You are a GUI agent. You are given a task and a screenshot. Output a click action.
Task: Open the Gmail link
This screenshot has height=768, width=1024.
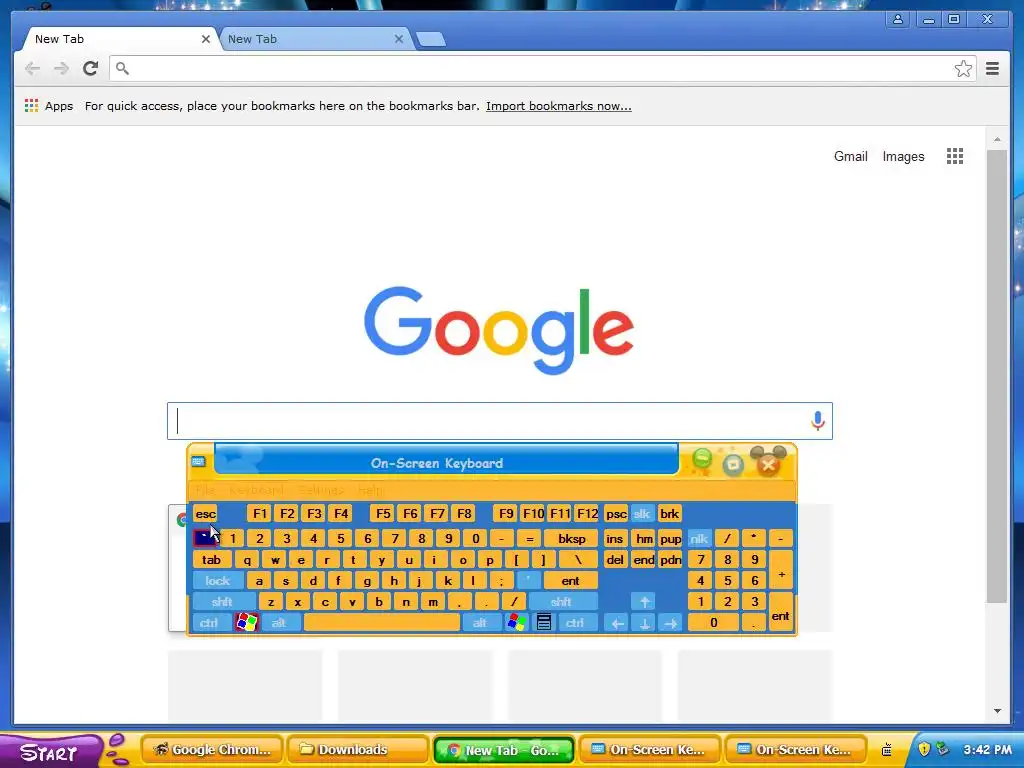point(850,156)
